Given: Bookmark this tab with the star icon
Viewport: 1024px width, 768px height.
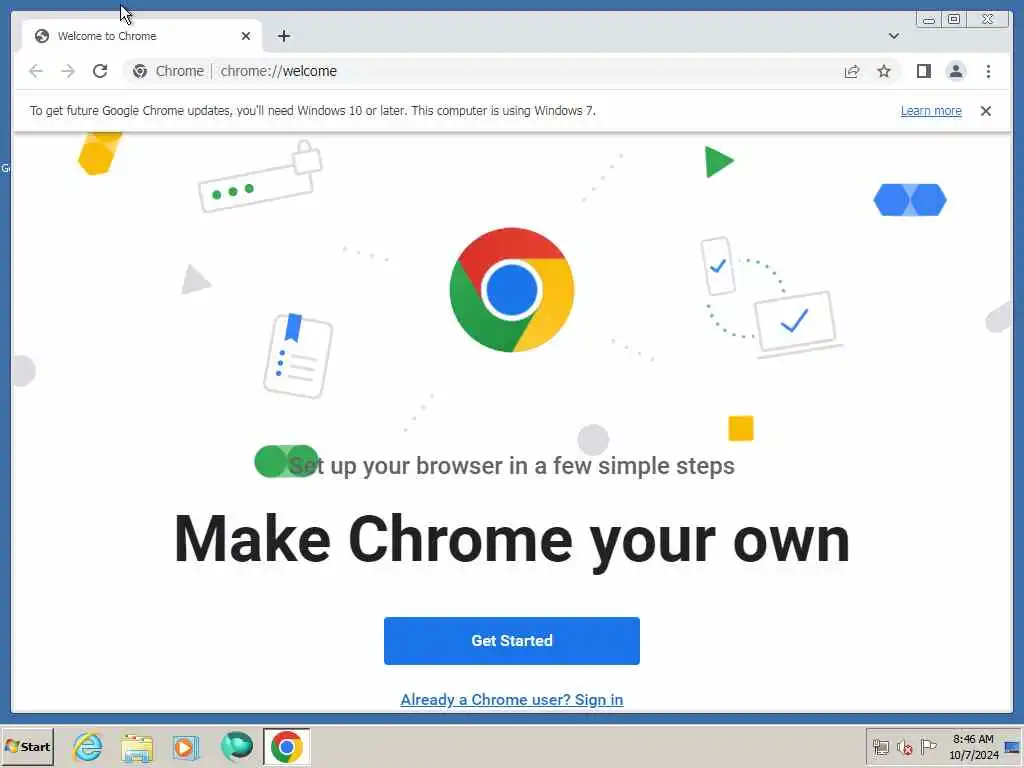Looking at the screenshot, I should [x=884, y=71].
